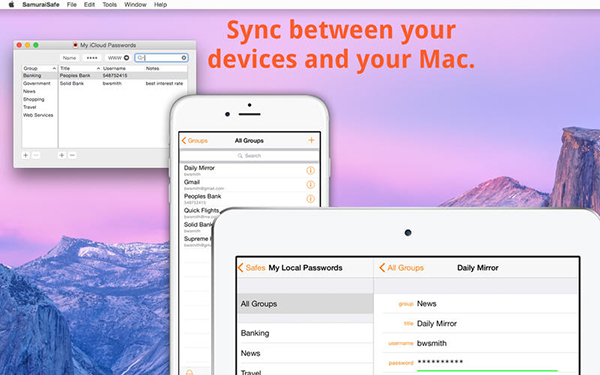Select the All Groups row in iPad sidebar
600x375 pixels.
[x=305, y=304]
